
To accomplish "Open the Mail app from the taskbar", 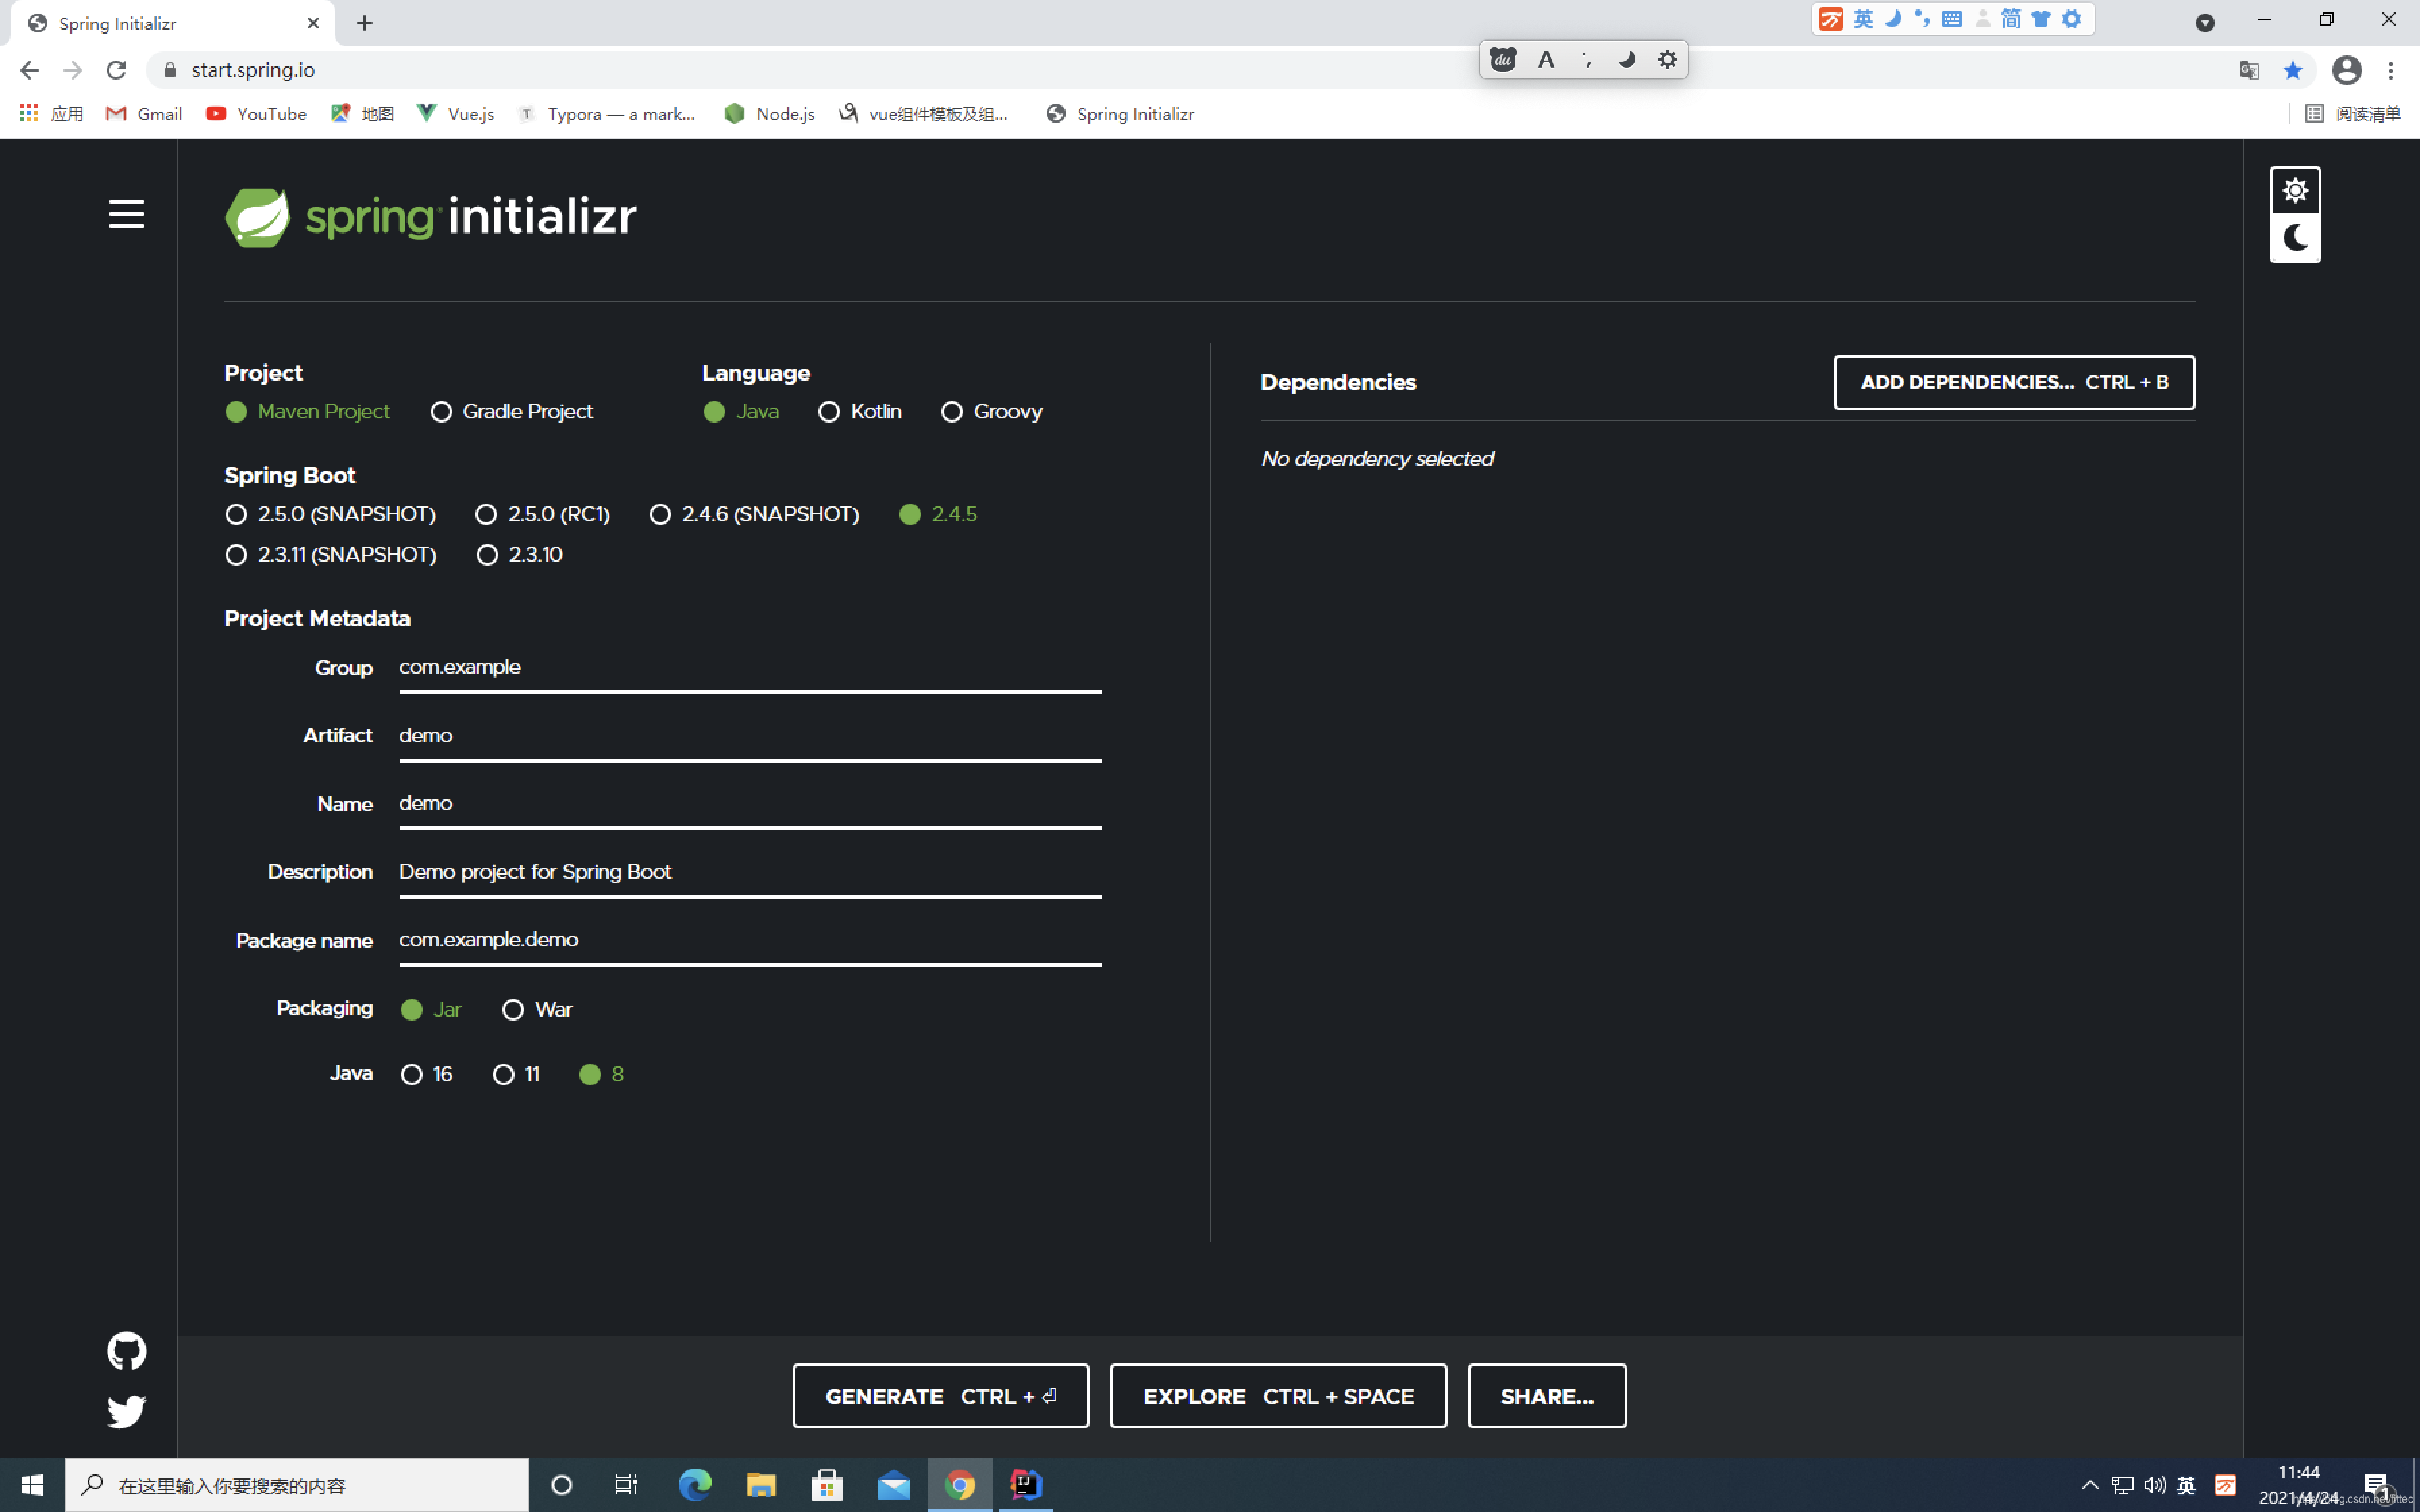I will pos(893,1485).
